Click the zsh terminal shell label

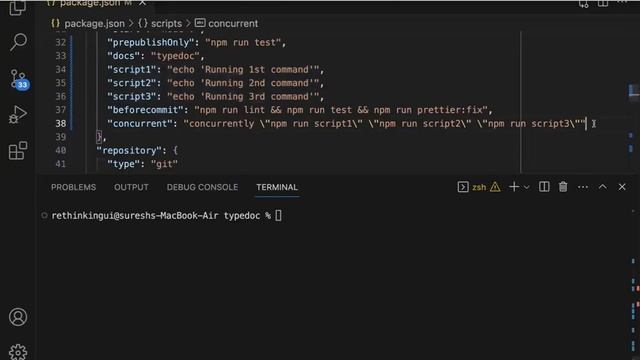[x=479, y=187]
